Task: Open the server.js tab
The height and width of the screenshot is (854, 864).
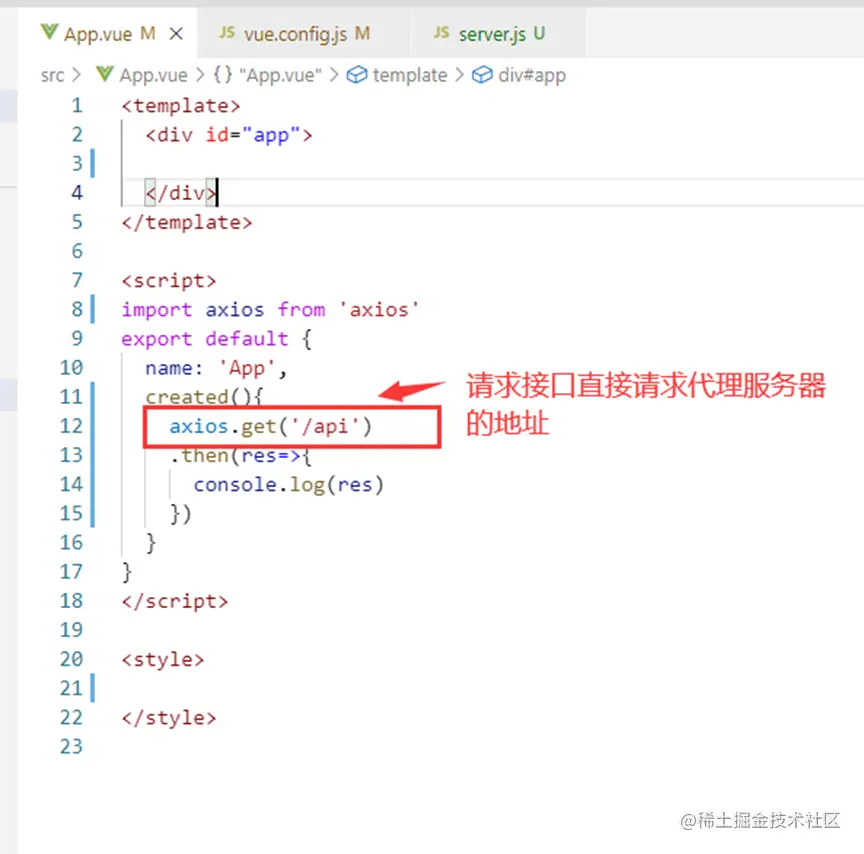Action: coord(497,34)
